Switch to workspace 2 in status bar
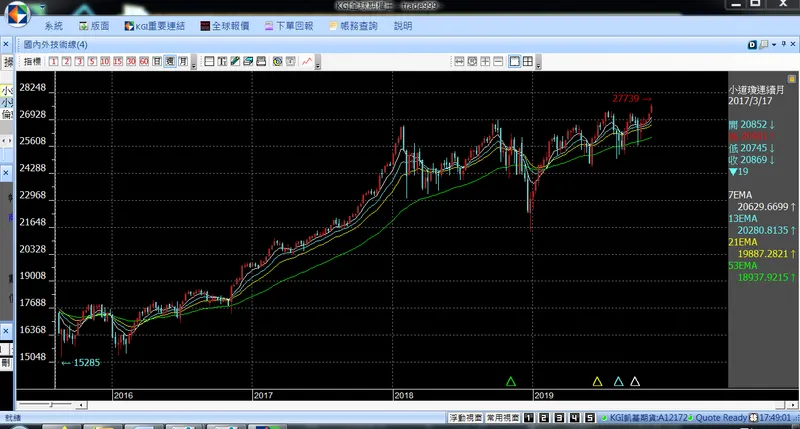Screen dimensions: 800x429 click(x=544, y=418)
